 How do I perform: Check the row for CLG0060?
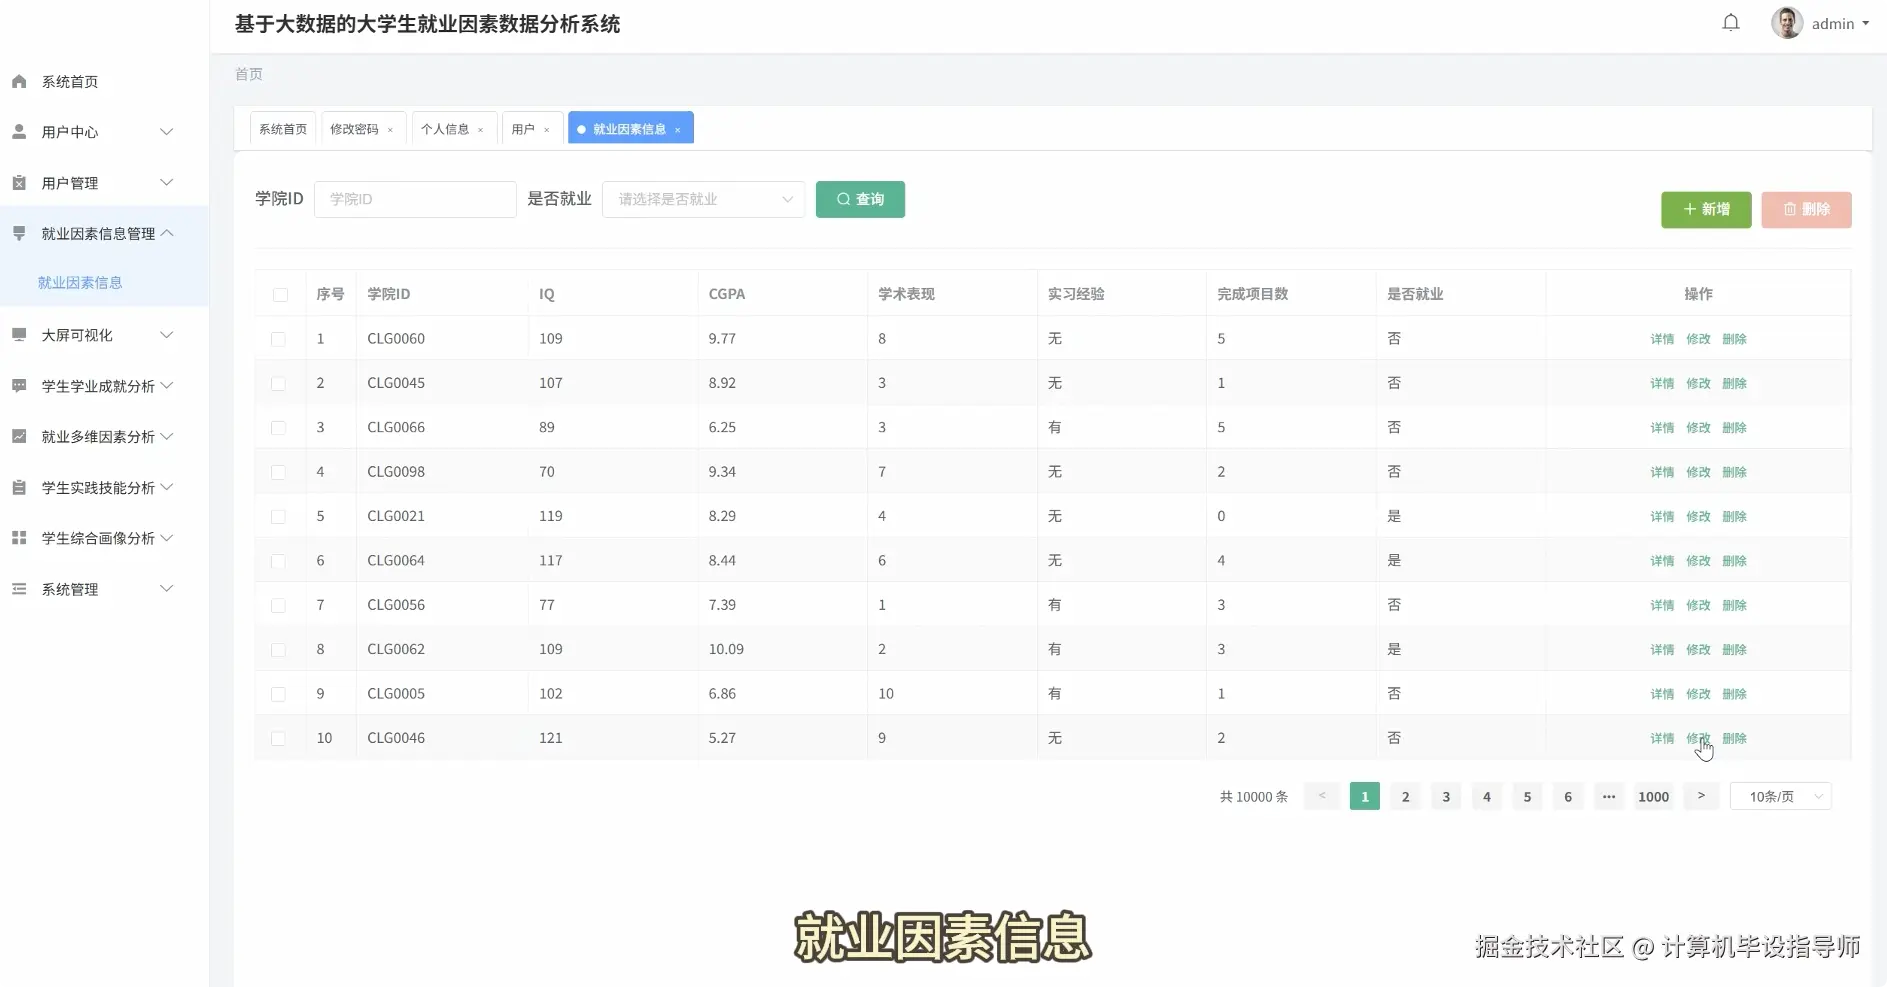click(x=278, y=339)
